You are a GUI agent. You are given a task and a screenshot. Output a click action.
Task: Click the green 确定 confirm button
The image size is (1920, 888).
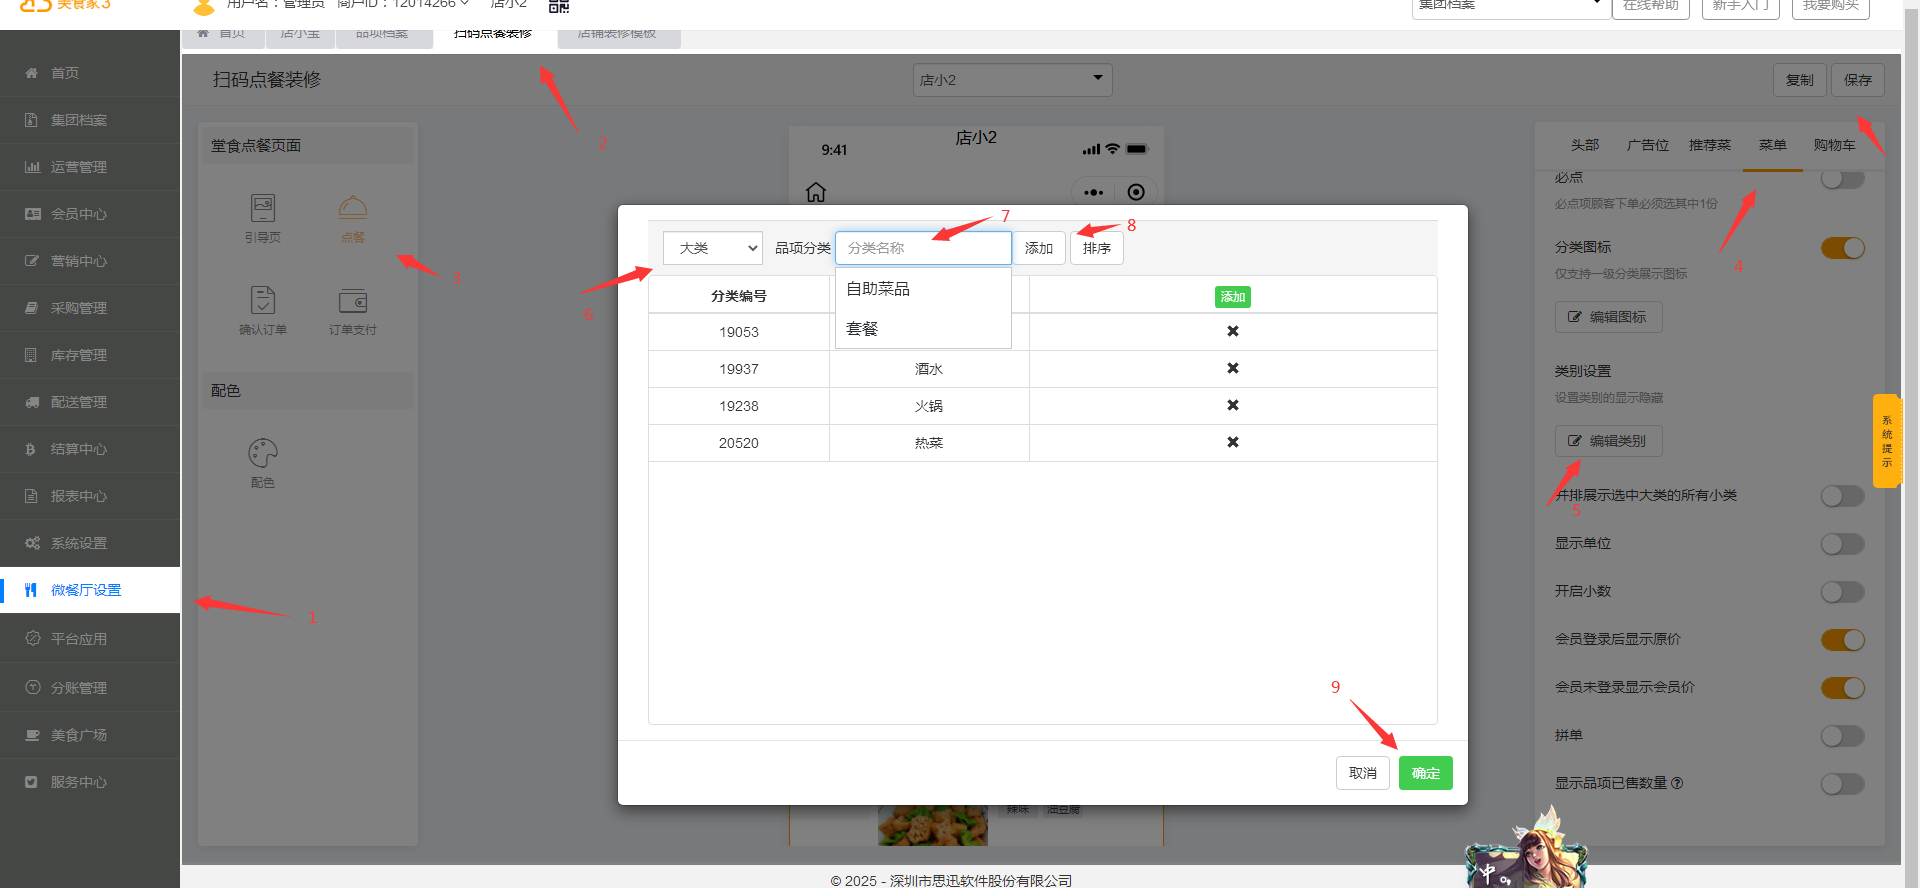coord(1425,773)
